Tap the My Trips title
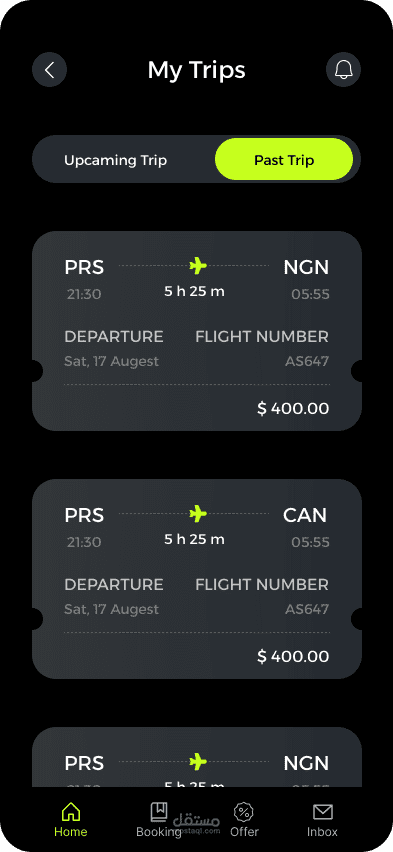The height and width of the screenshot is (852, 393). tap(196, 70)
